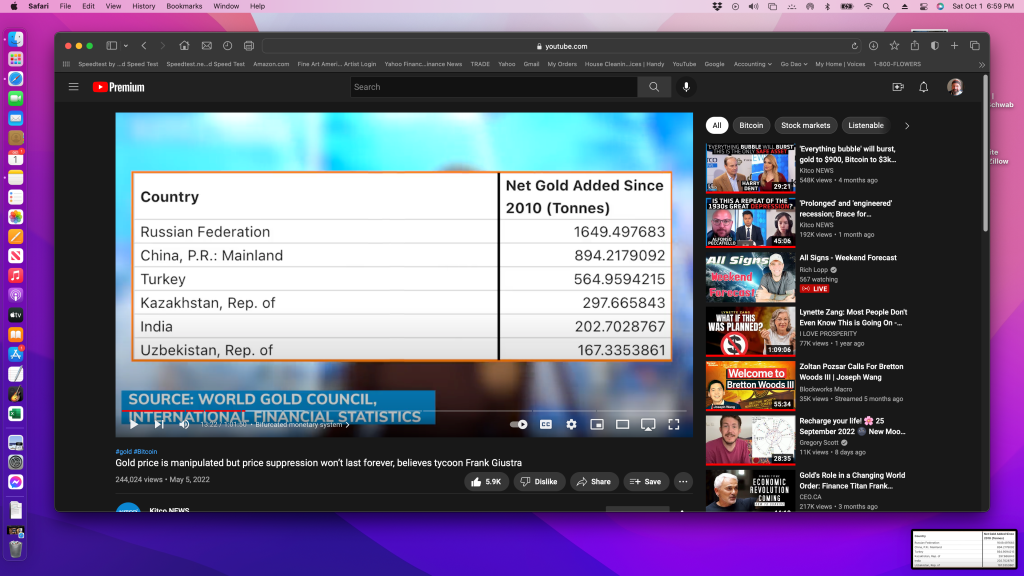
Task: Mute the video volume speaker
Action: tap(184, 424)
